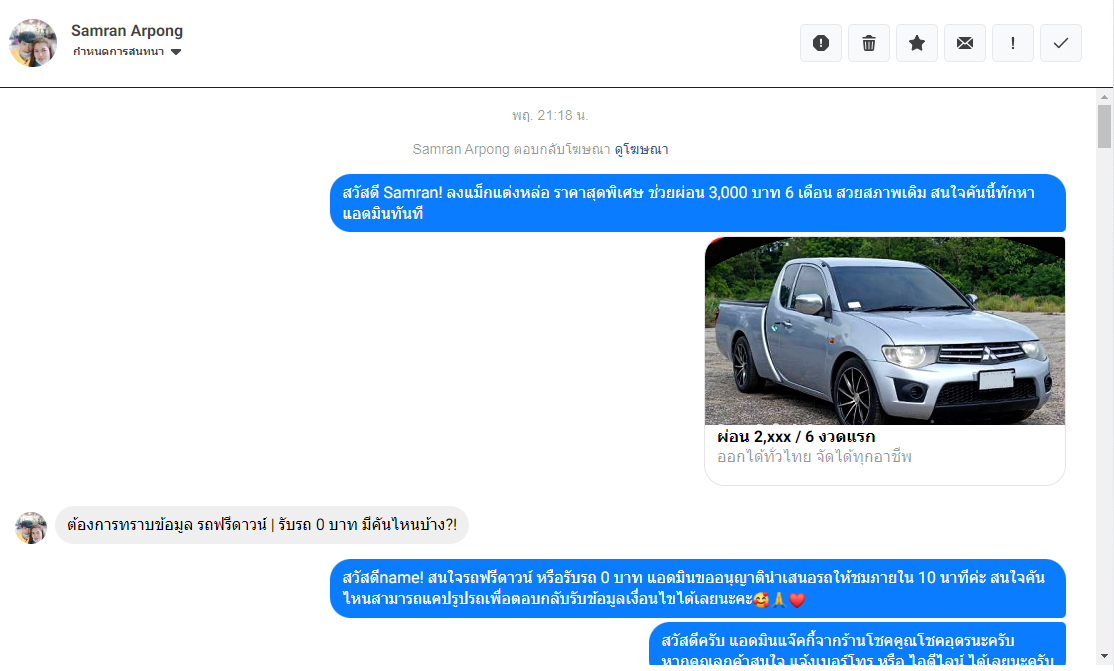The width and height of the screenshot is (1114, 671).
Task: Click sender avatar beside incoming message
Action: coord(31,528)
